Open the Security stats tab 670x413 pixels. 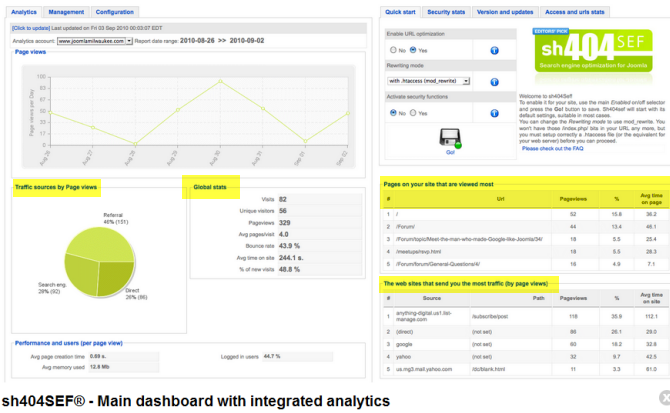(446, 12)
